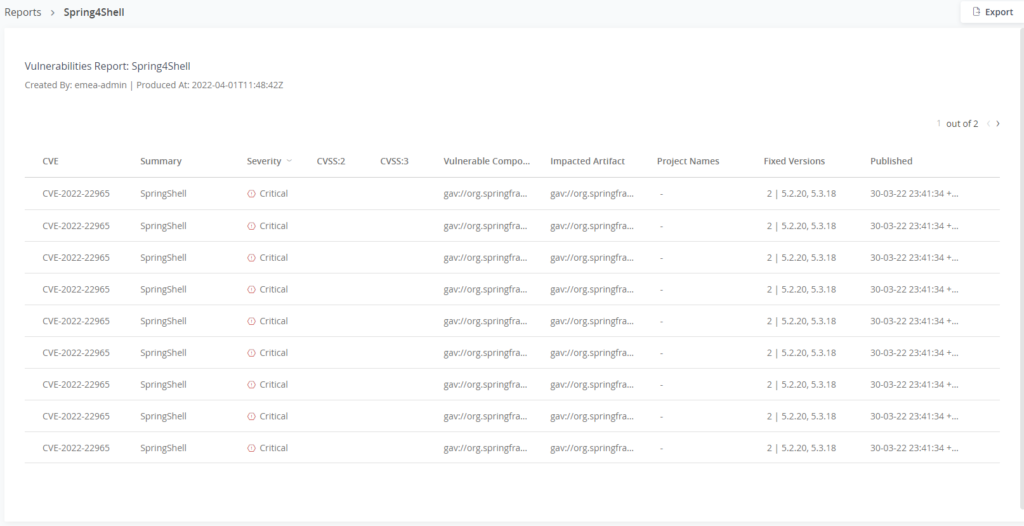Image resolution: width=1024 pixels, height=526 pixels.
Task: Go to the next page arrow
Action: click(x=998, y=124)
